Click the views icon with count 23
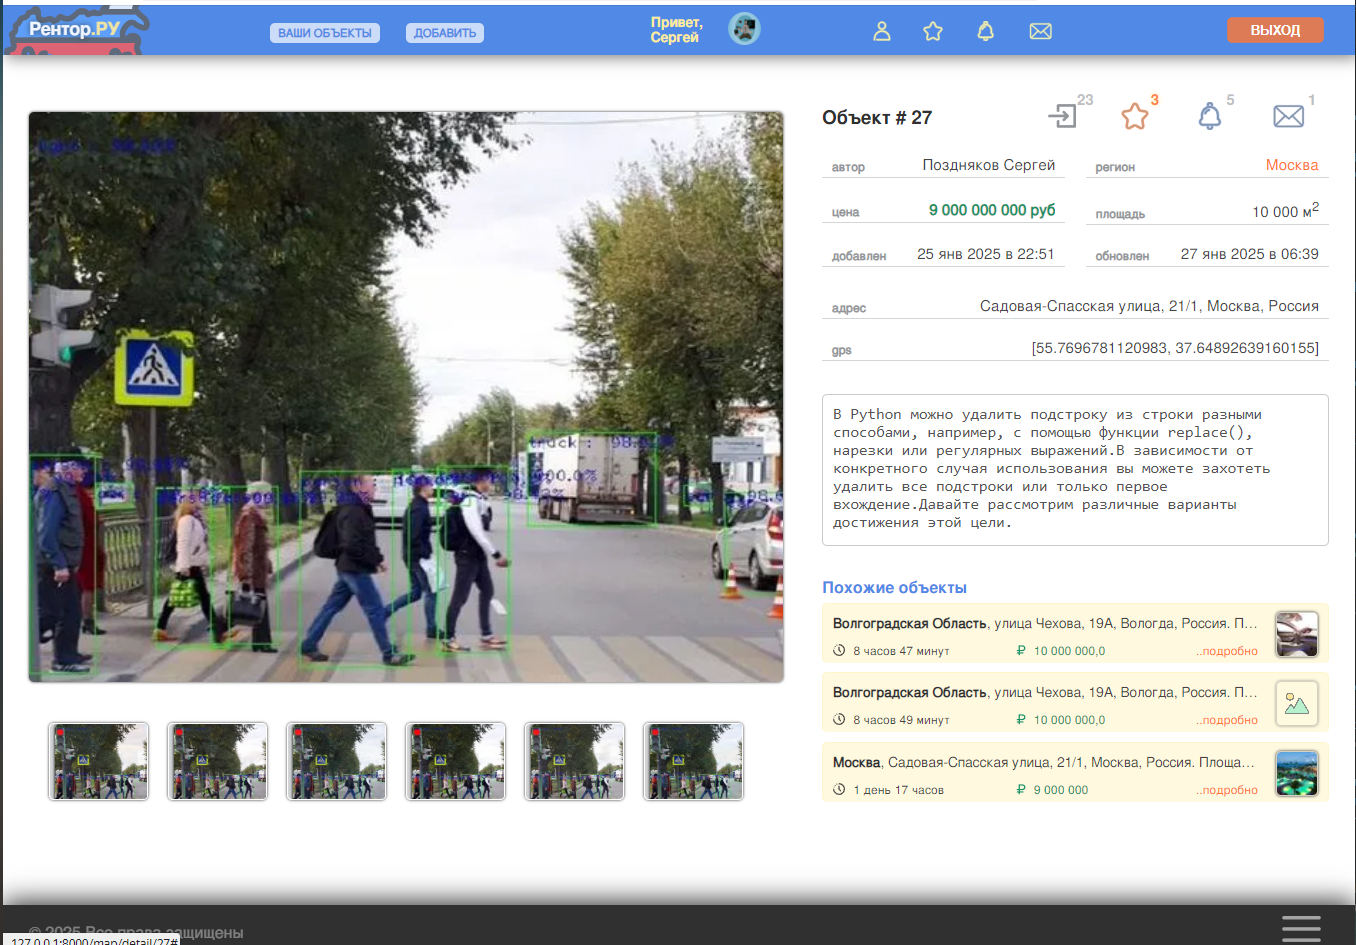This screenshot has height=945, width=1356. (1062, 116)
